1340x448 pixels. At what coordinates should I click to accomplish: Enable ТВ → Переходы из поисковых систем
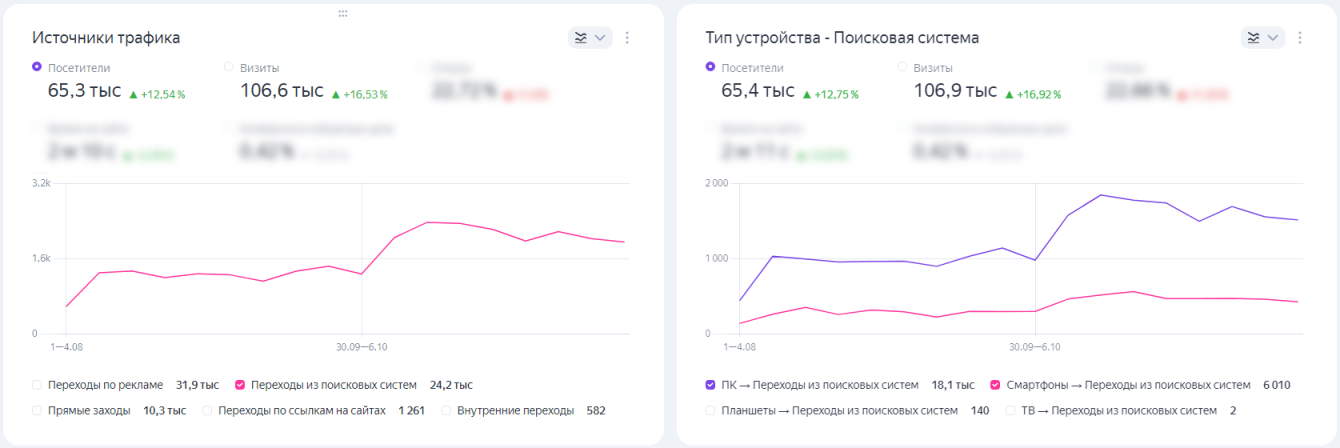[x=1011, y=410]
